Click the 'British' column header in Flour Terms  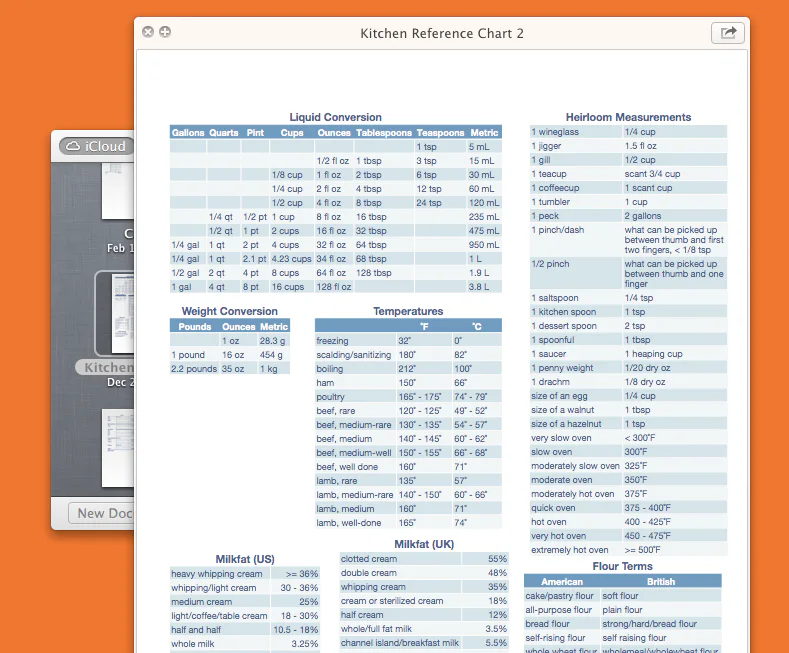[x=661, y=582]
